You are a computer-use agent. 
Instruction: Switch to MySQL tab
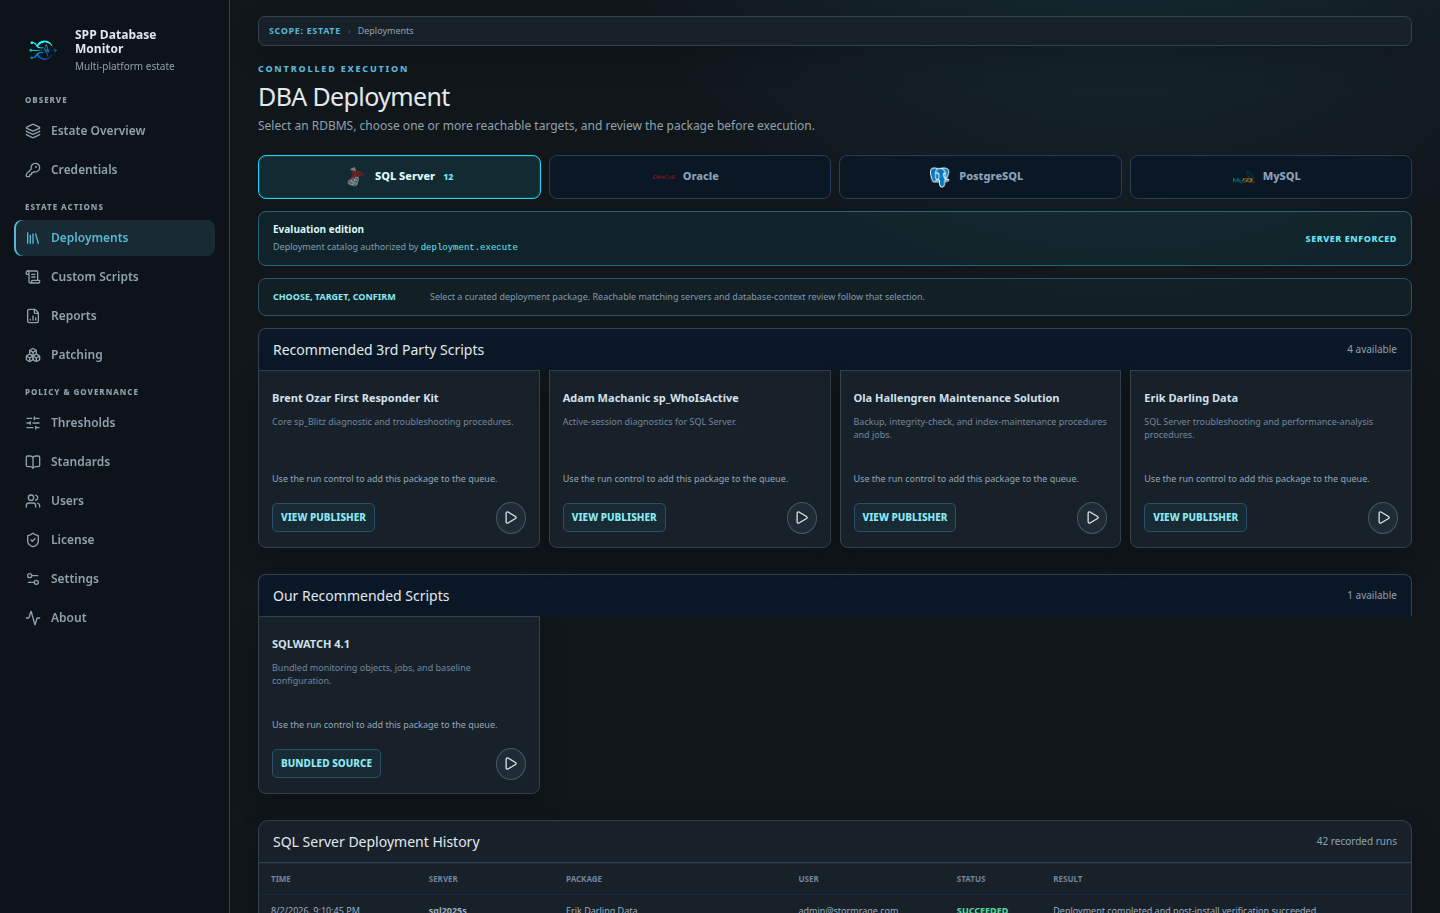click(x=1271, y=177)
